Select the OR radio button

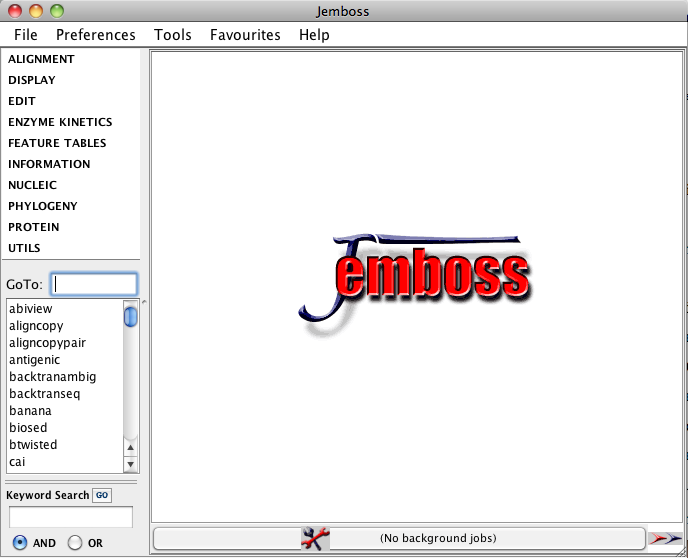(x=75, y=543)
